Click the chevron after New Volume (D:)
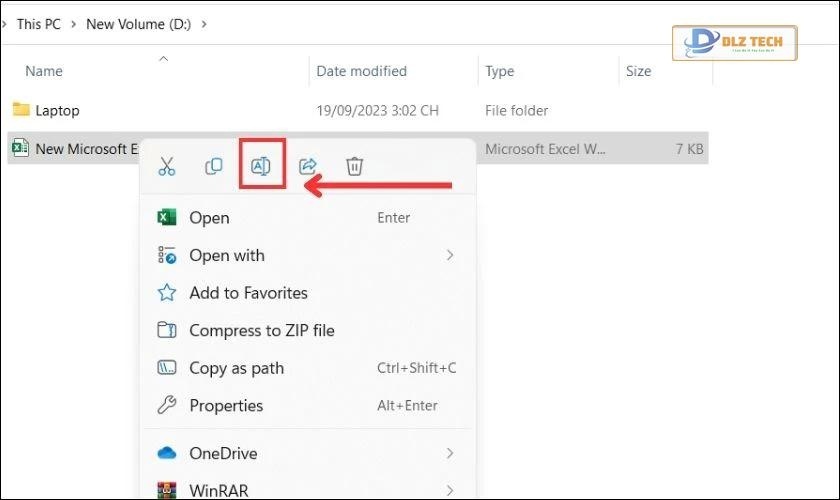Image resolution: width=840 pixels, height=500 pixels. tap(205, 24)
